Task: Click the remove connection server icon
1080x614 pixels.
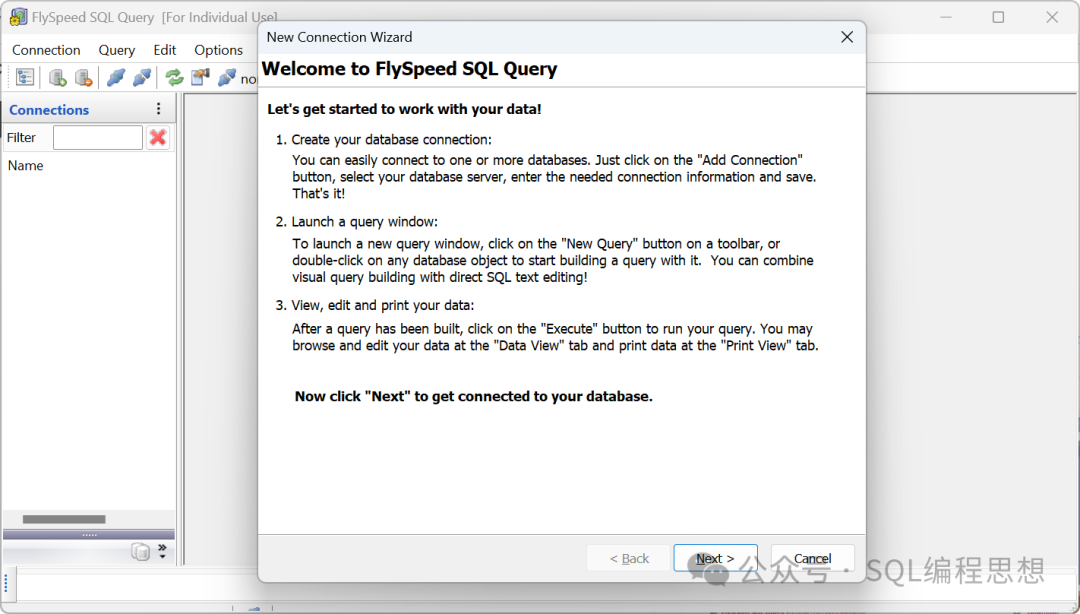Action: [x=84, y=77]
